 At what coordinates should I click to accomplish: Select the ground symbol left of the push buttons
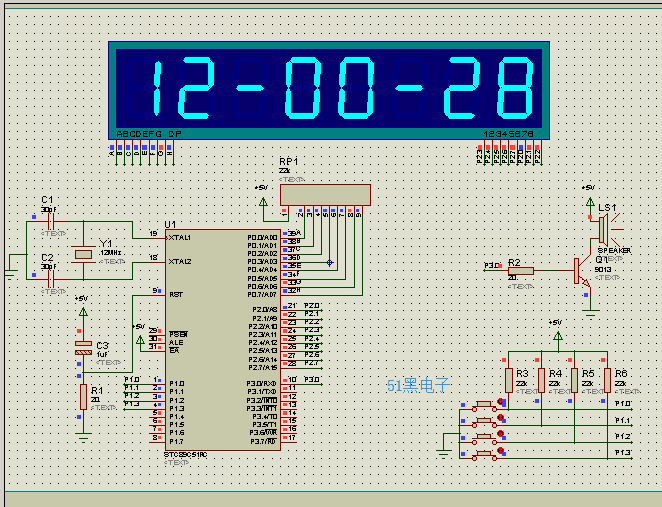[444, 454]
